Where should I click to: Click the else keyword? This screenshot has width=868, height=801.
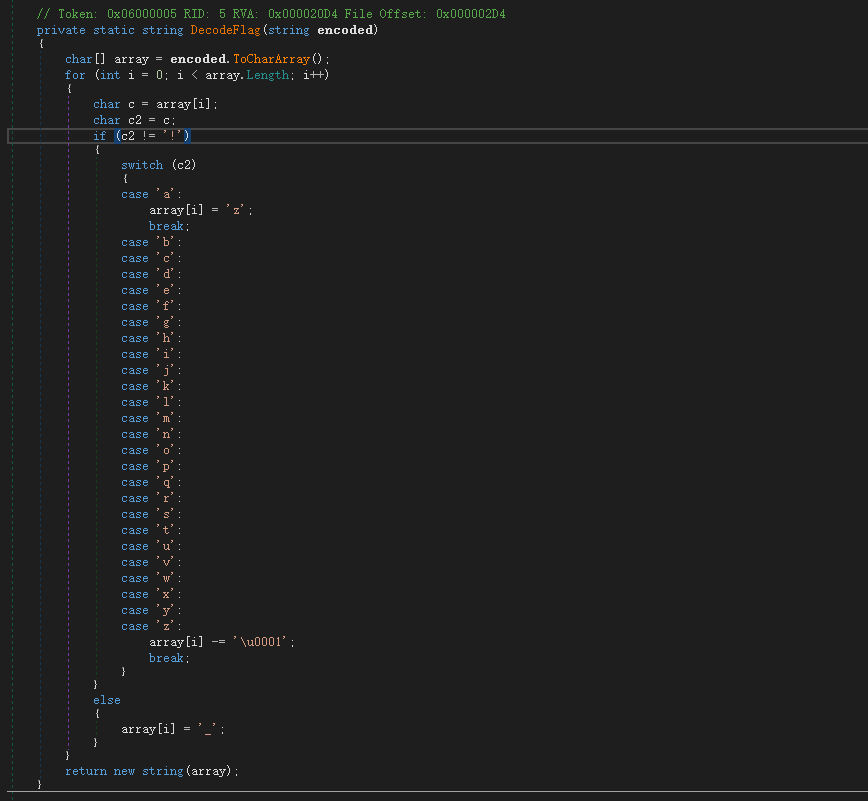[x=106, y=700]
